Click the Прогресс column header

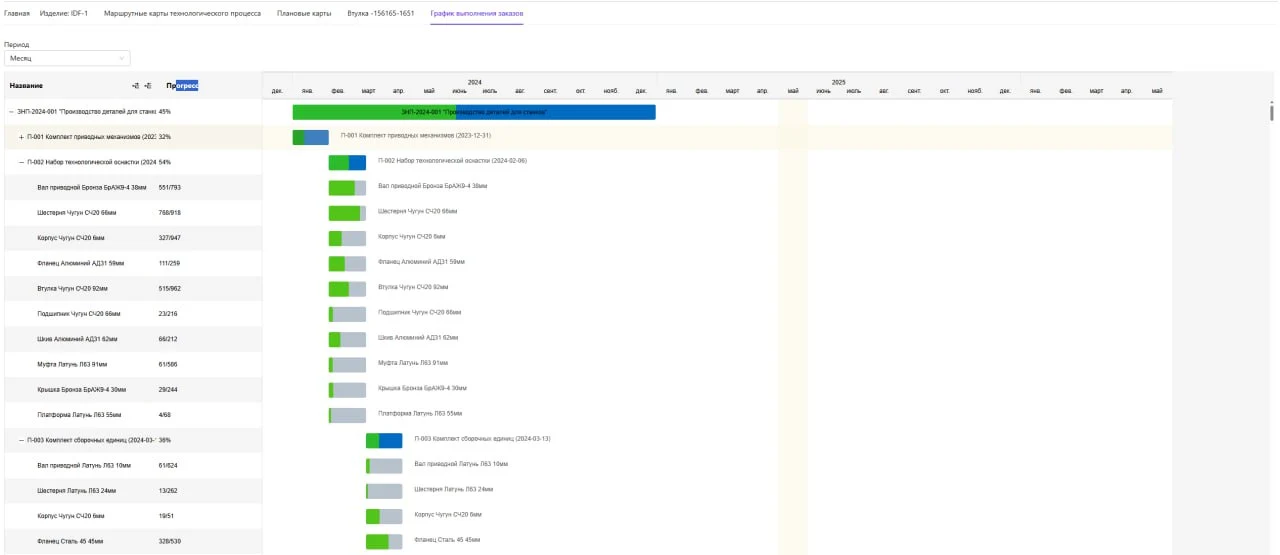coord(183,86)
